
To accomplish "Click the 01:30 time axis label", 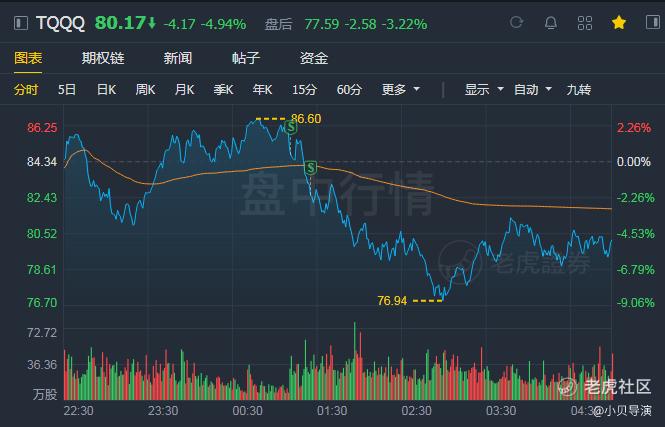I will 332,410.
